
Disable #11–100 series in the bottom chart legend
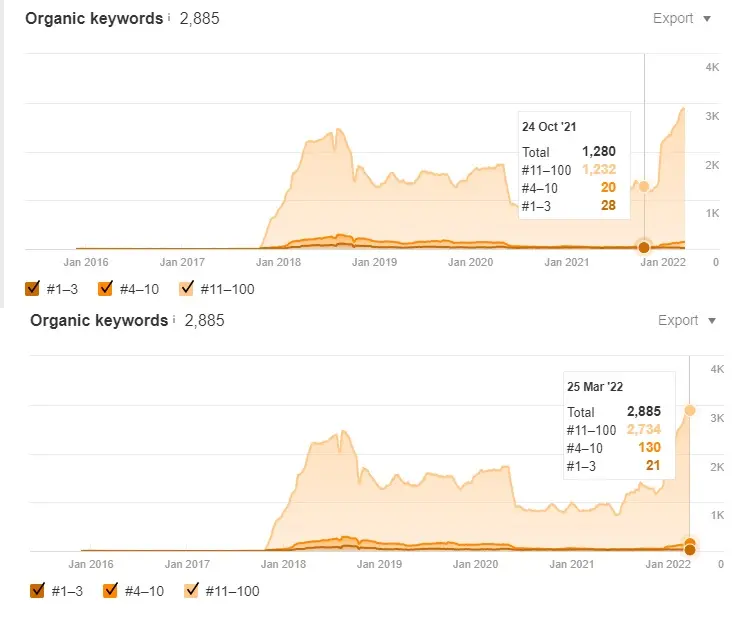click(191, 591)
